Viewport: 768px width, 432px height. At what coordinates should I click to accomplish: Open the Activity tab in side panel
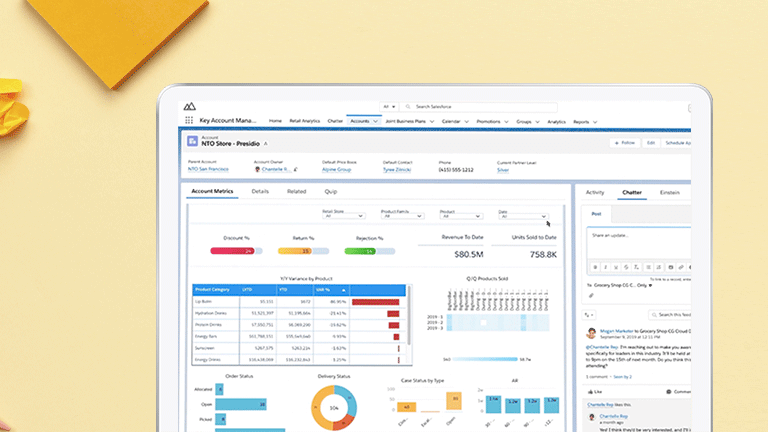click(595, 191)
